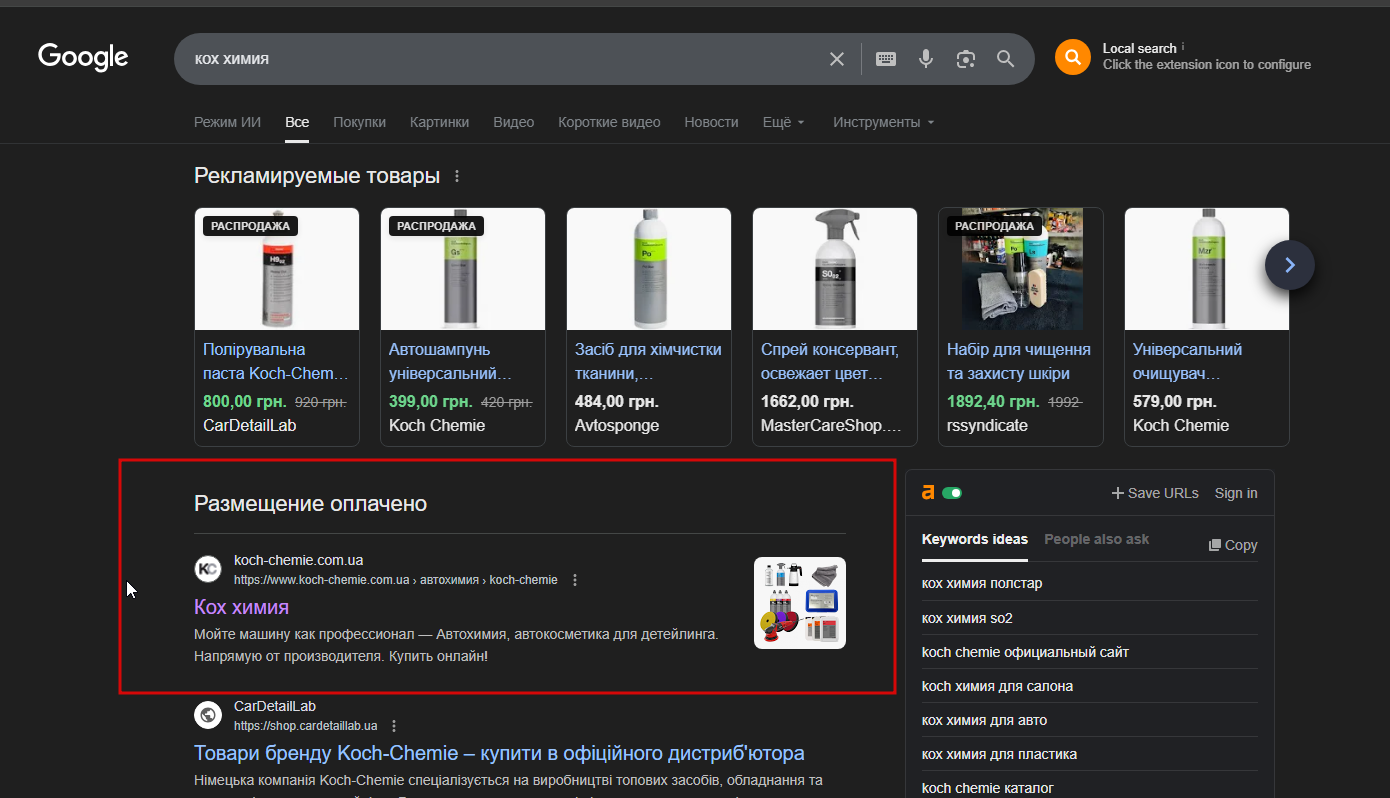
Task: Open the Koch Chemie ad product thumbnail
Action: tap(800, 603)
